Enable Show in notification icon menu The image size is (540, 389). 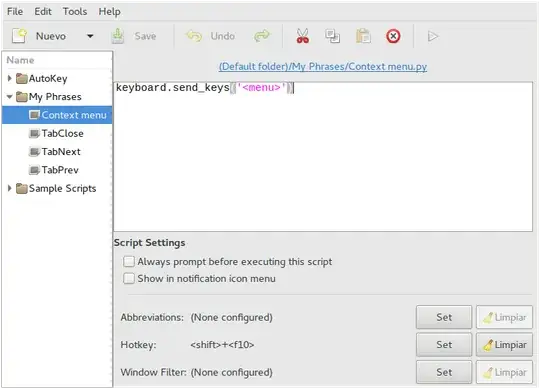129,278
